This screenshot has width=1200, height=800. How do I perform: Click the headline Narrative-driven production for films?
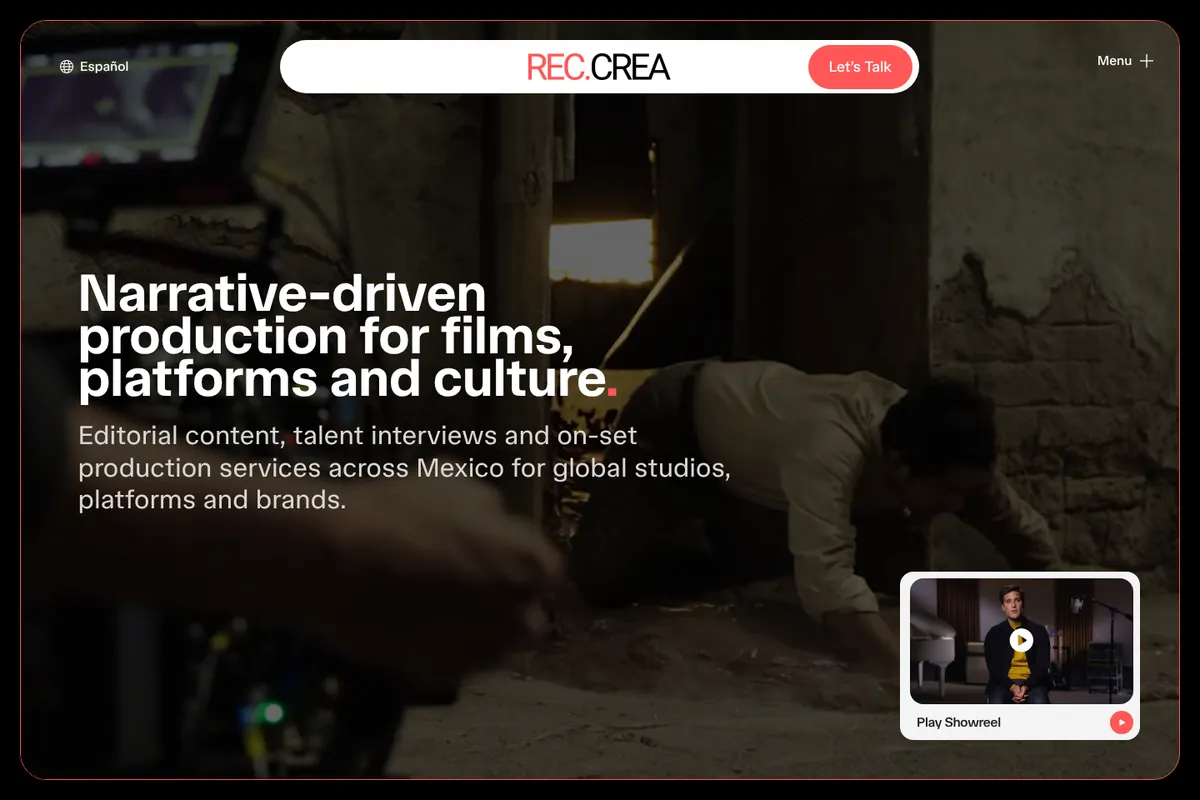[347, 337]
